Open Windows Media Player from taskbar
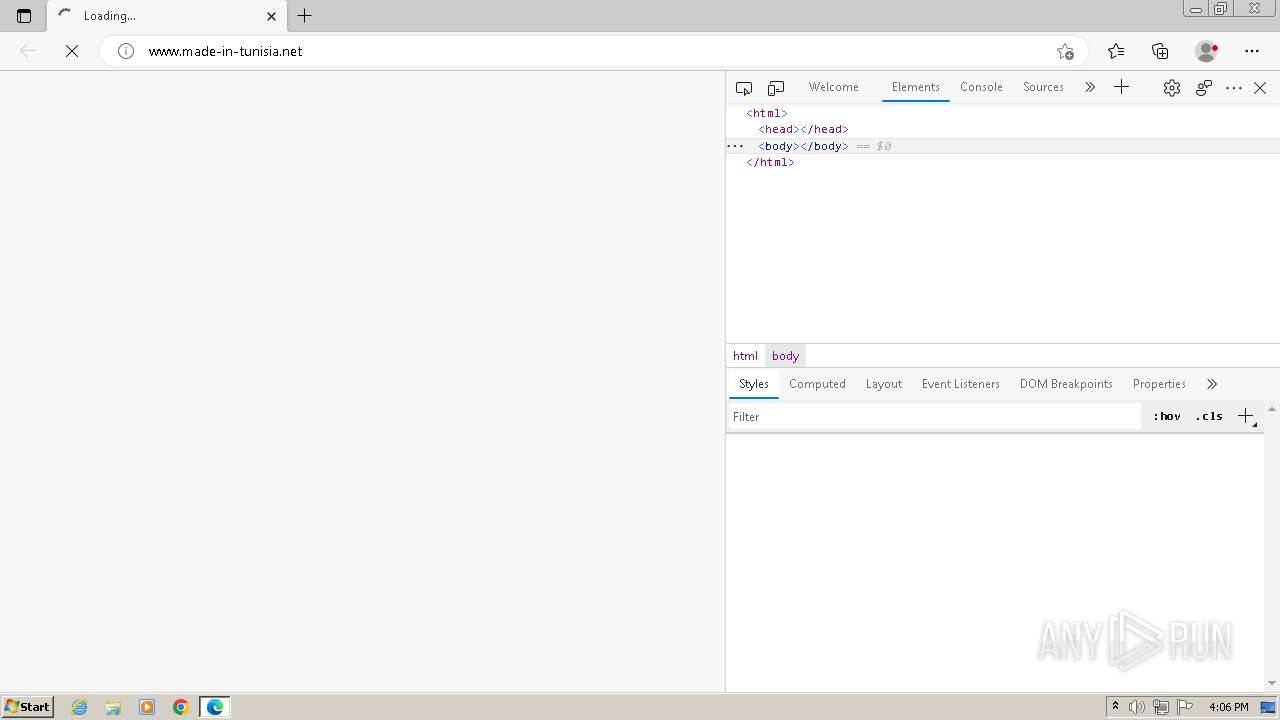 [x=147, y=707]
